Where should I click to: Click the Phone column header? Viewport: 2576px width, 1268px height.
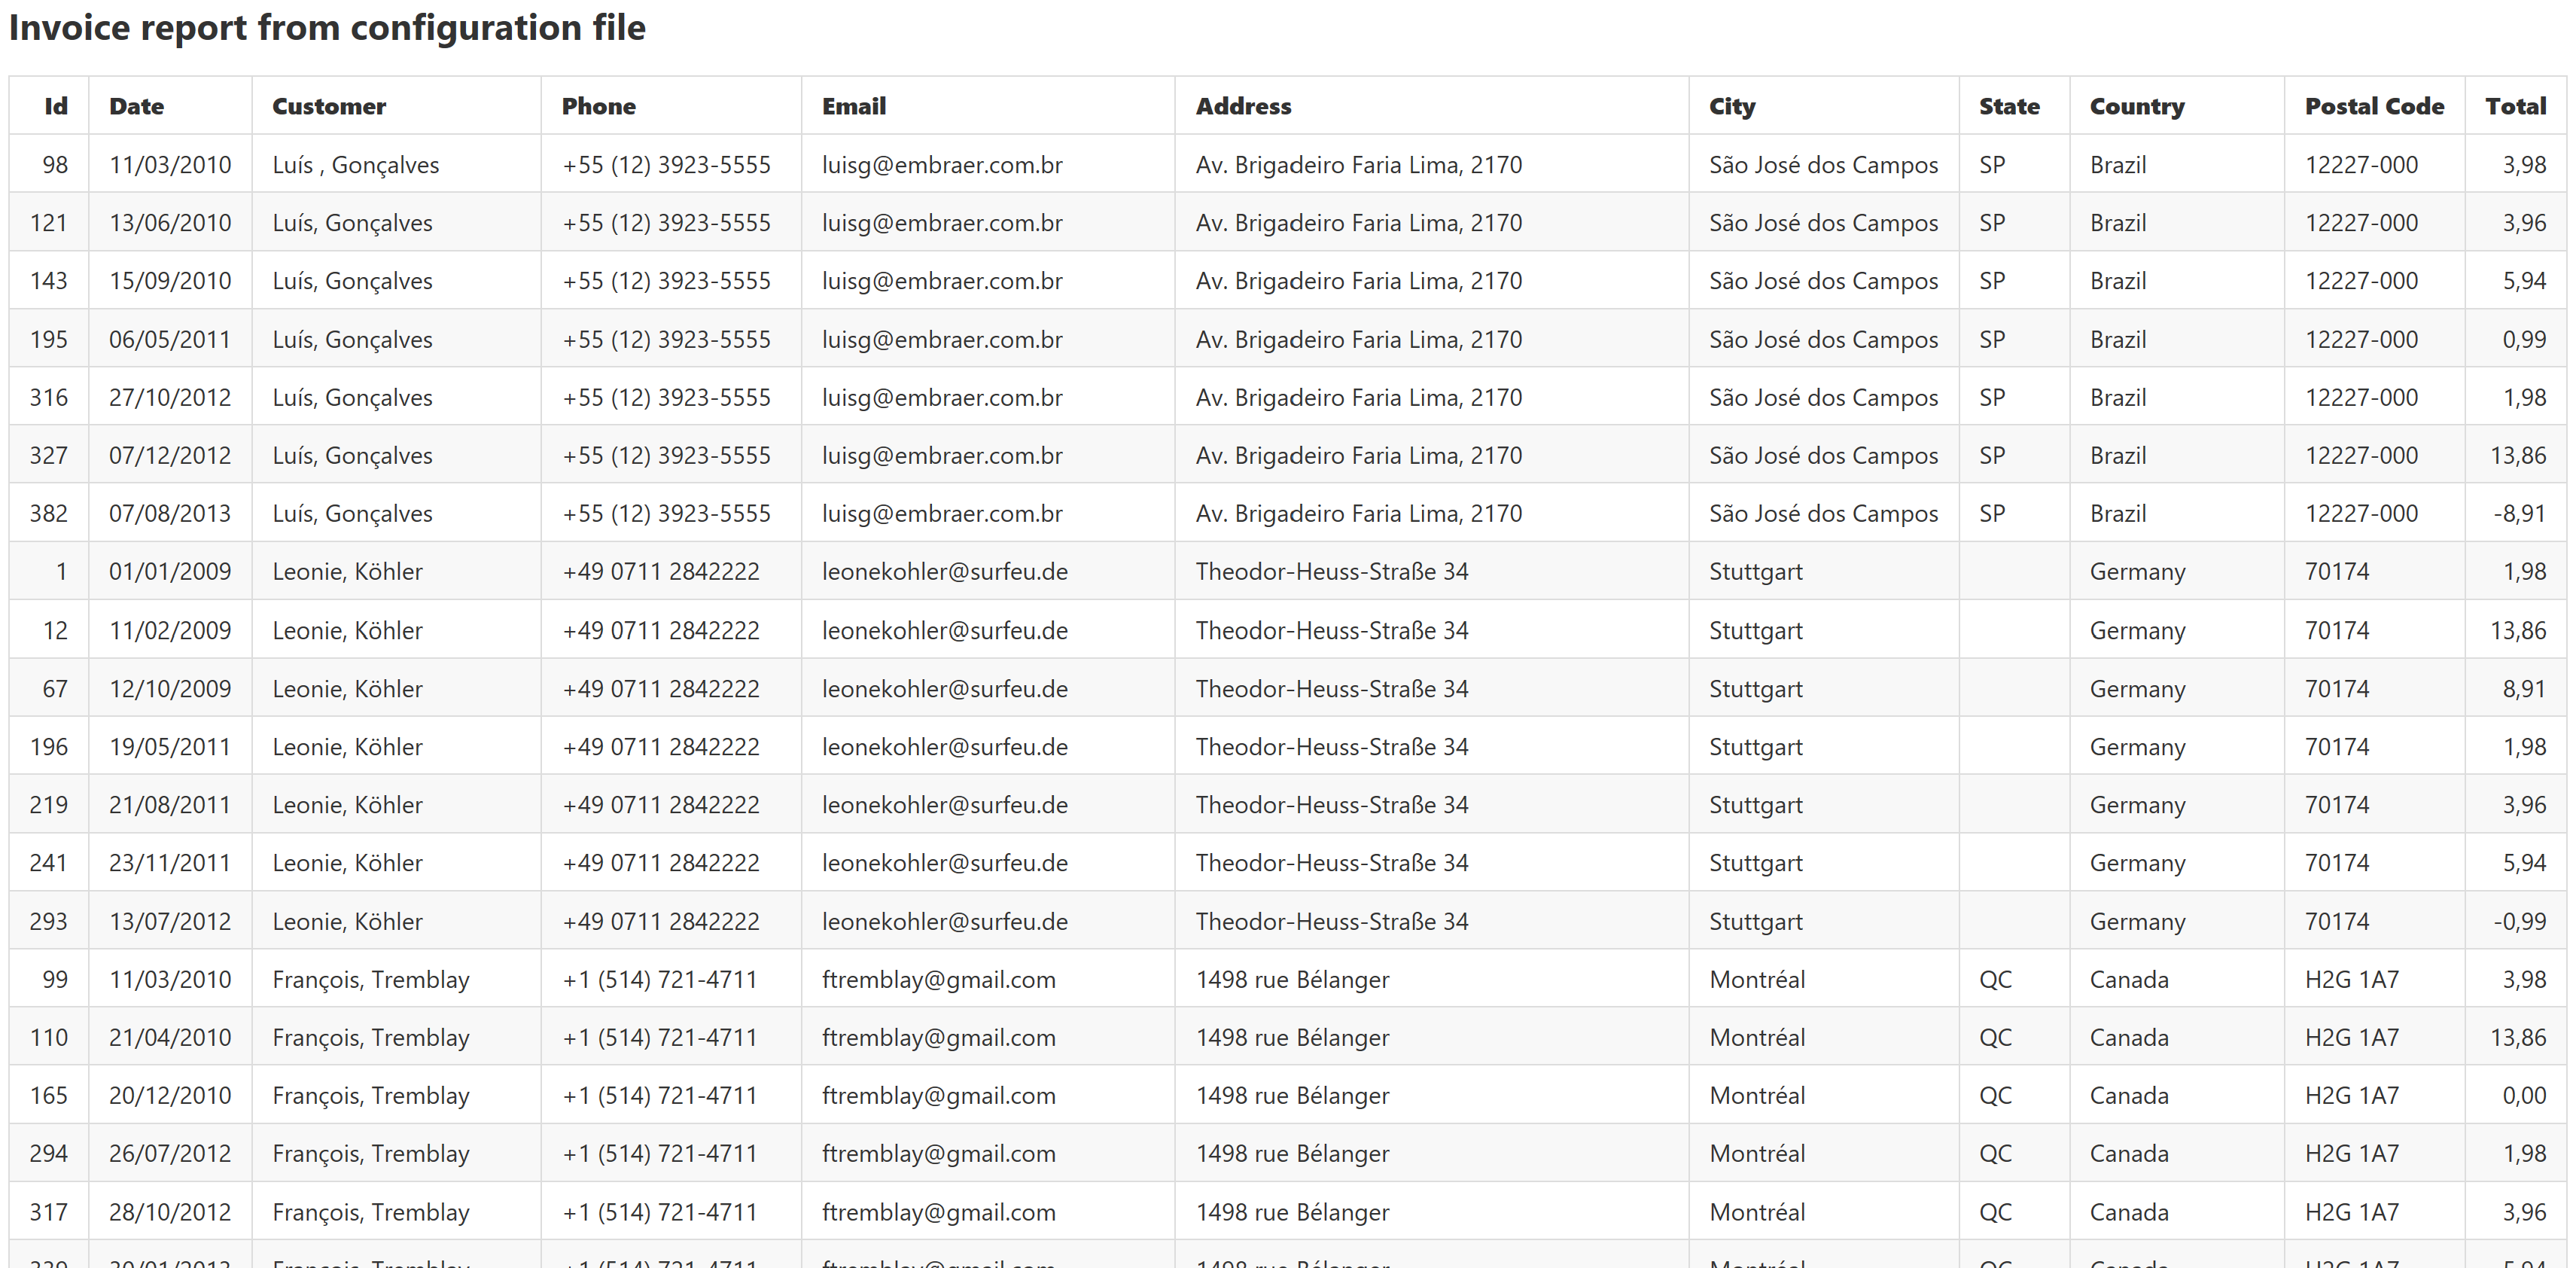point(598,106)
